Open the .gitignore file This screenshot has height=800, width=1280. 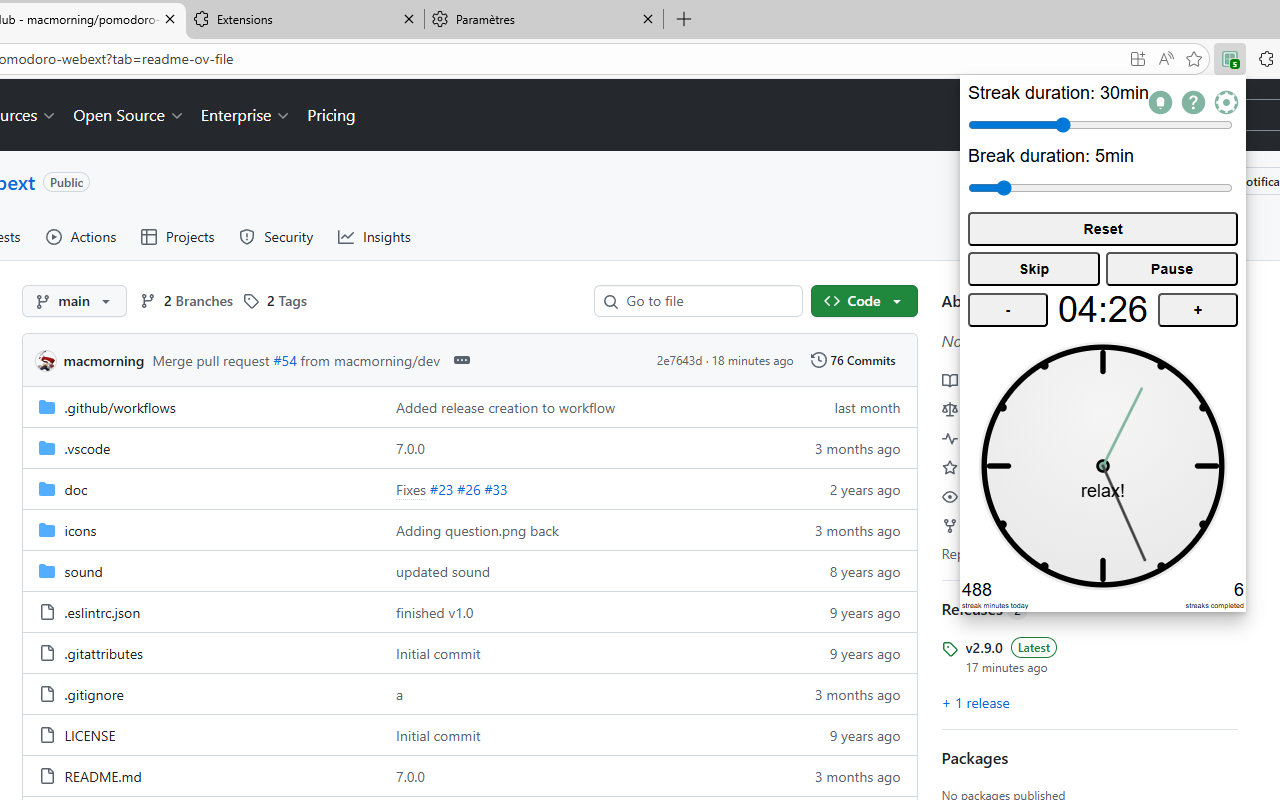point(94,695)
